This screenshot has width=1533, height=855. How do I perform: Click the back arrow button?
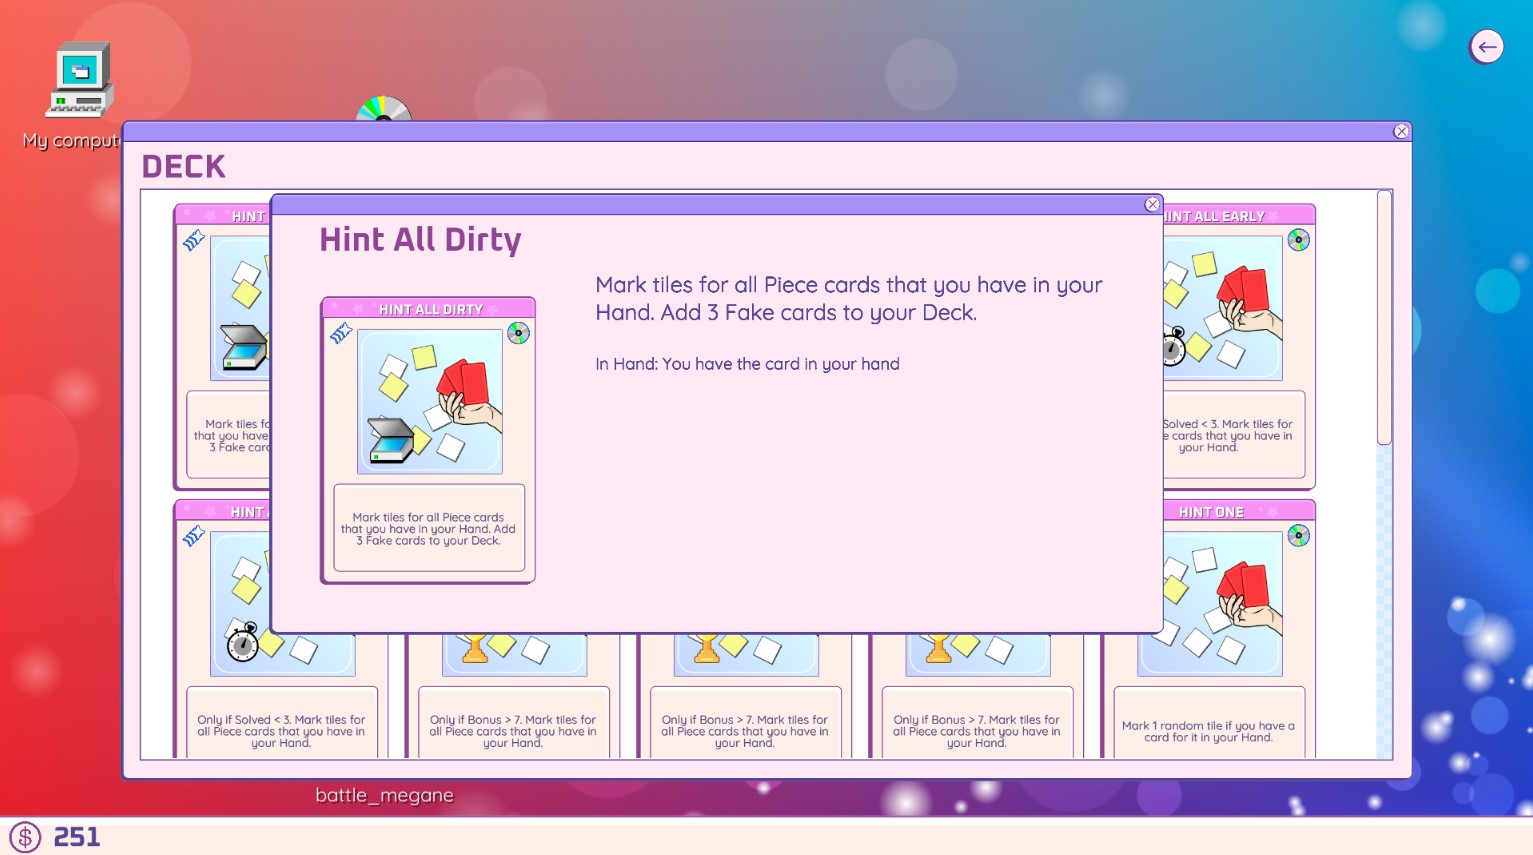(x=1487, y=47)
